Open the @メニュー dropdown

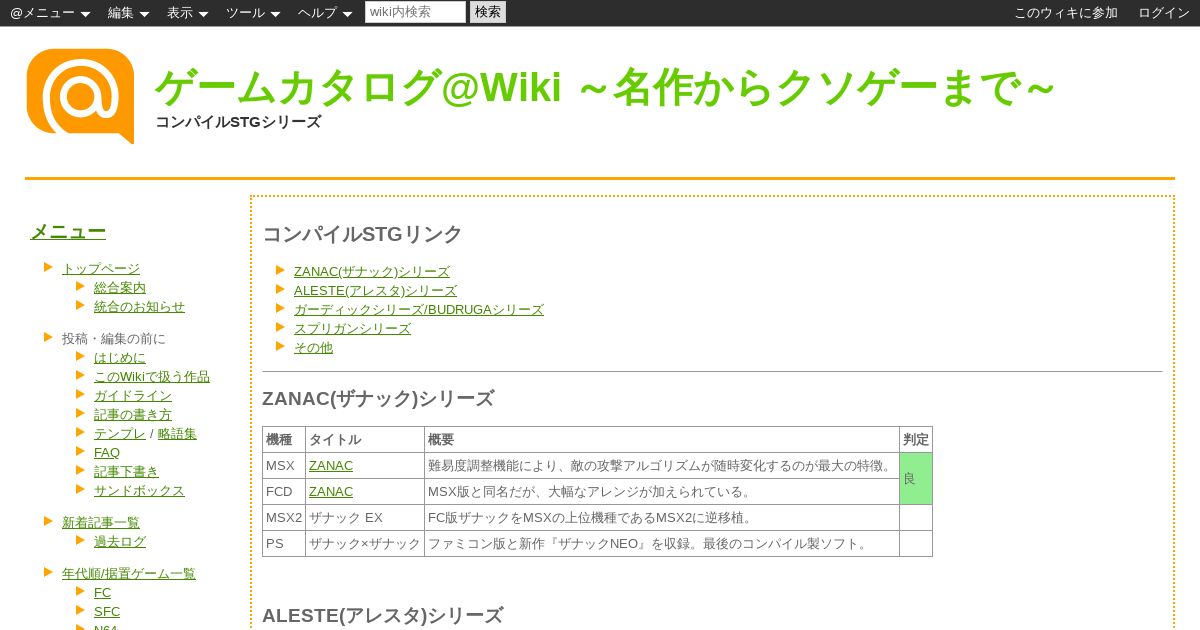point(50,13)
